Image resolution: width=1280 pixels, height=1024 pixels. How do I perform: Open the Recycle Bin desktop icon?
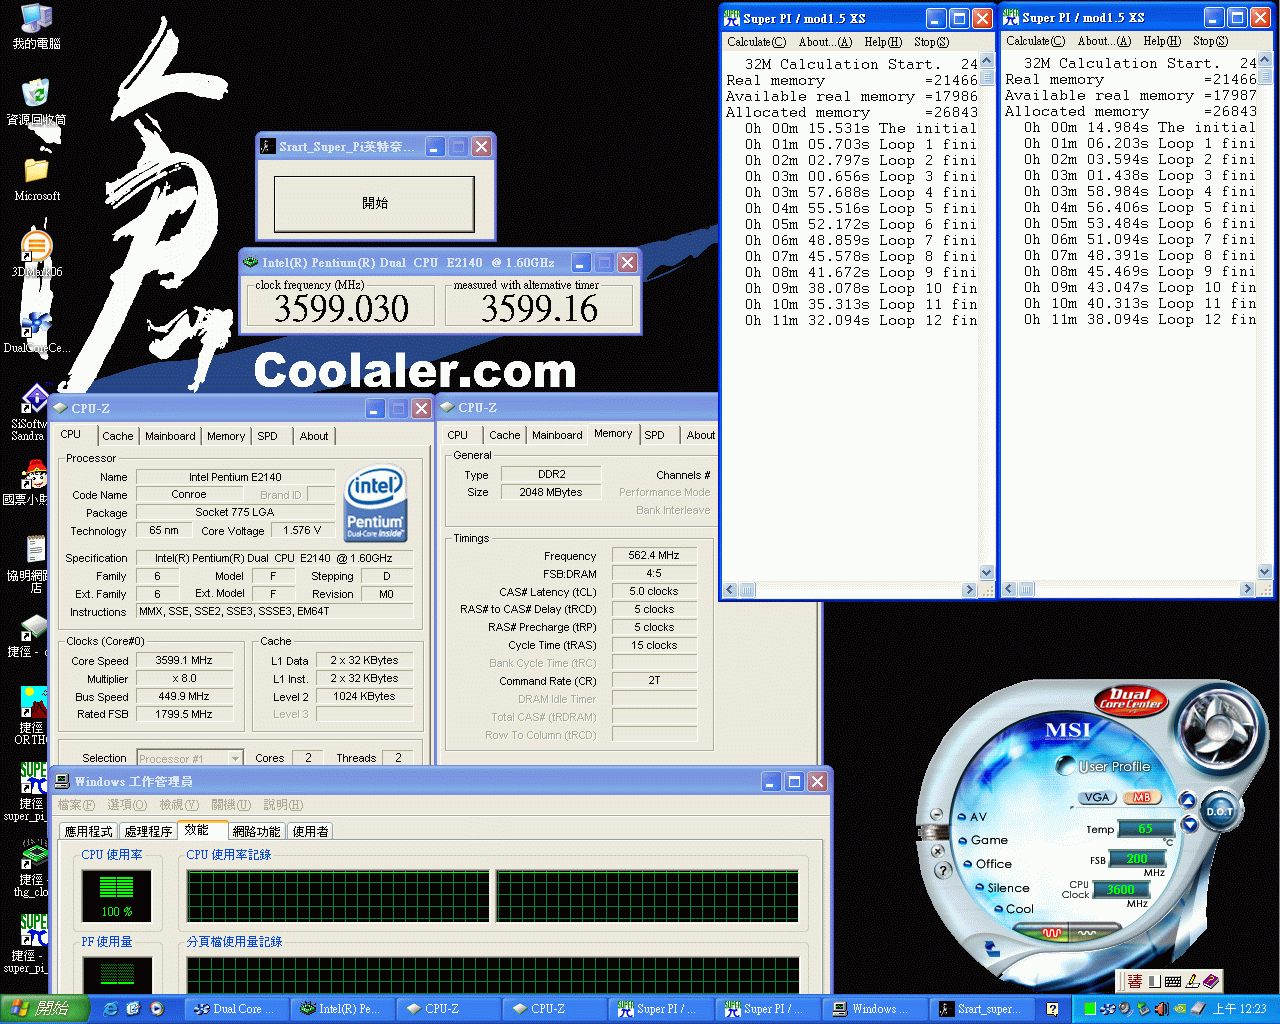pyautogui.click(x=36, y=102)
